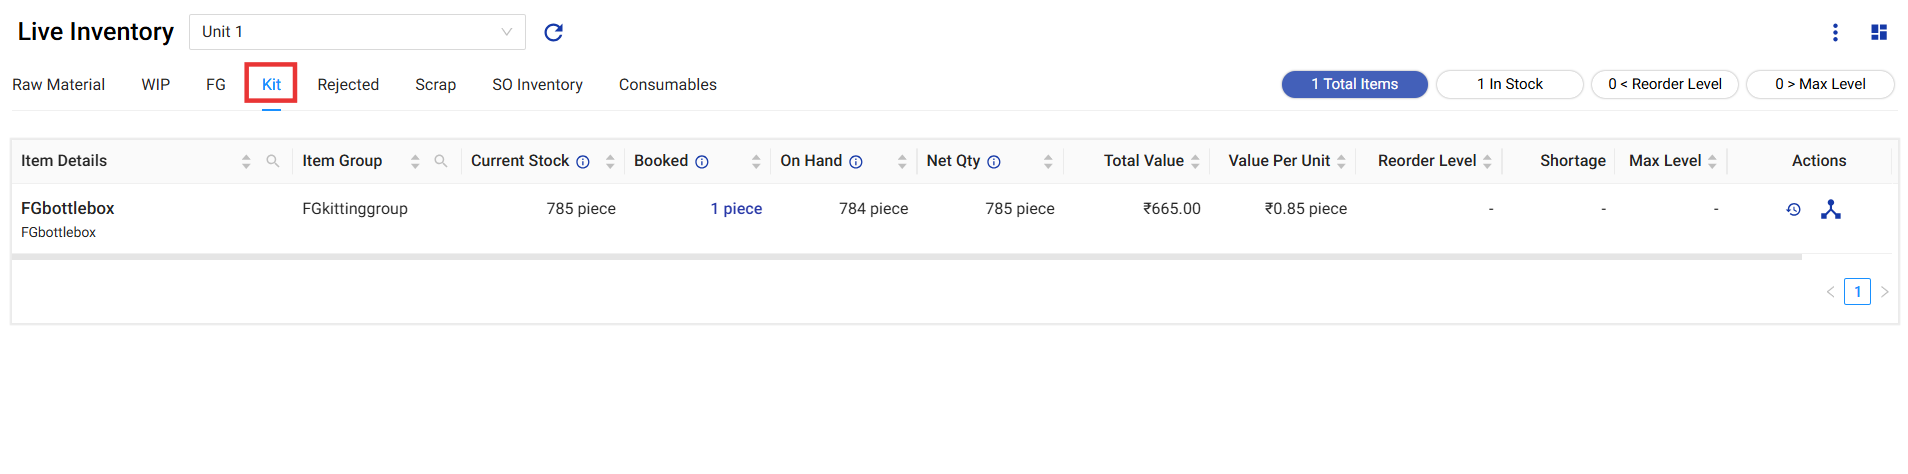Click the refresh inventory icon
1908x474 pixels.
click(x=553, y=33)
